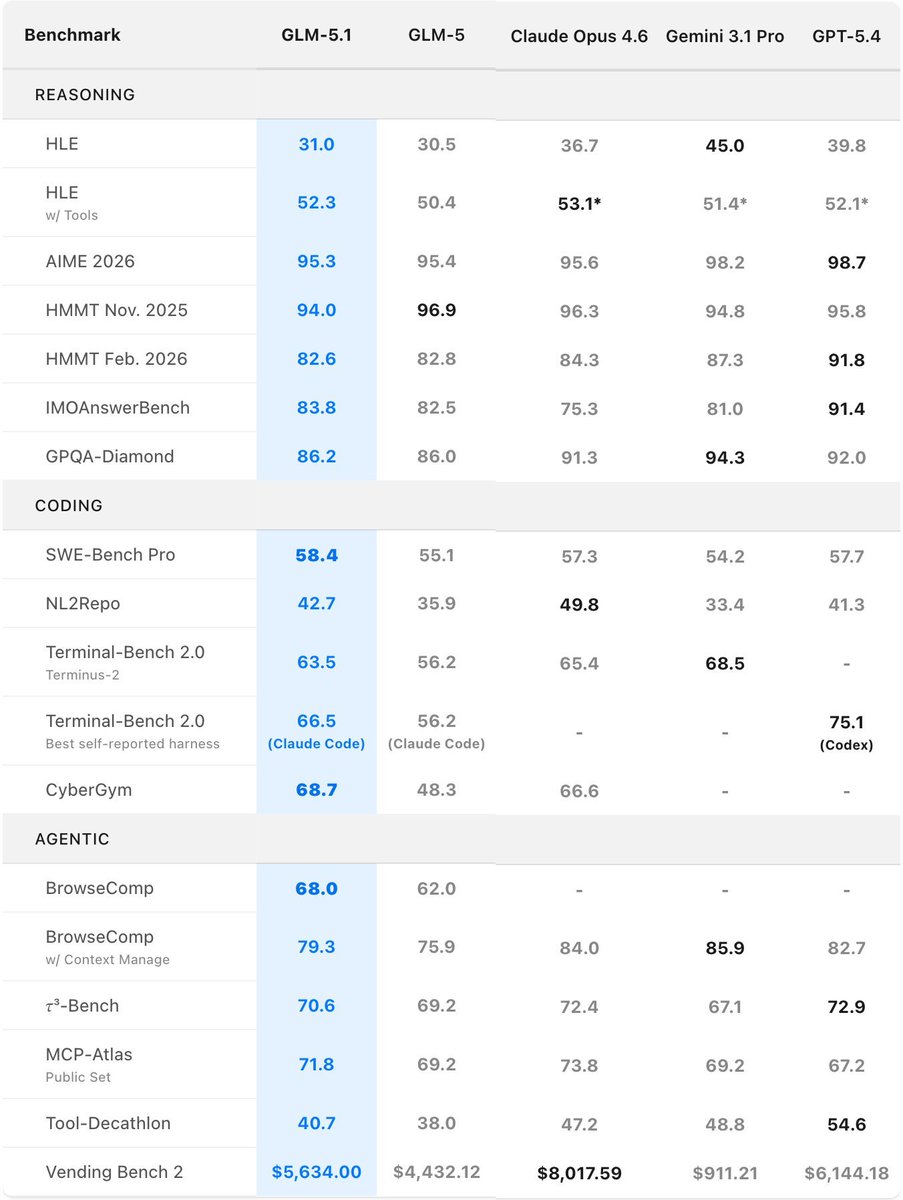Click the MCP-Atlas benchmark label
Image resolution: width=903 pixels, height=1200 pixels.
89,1054
